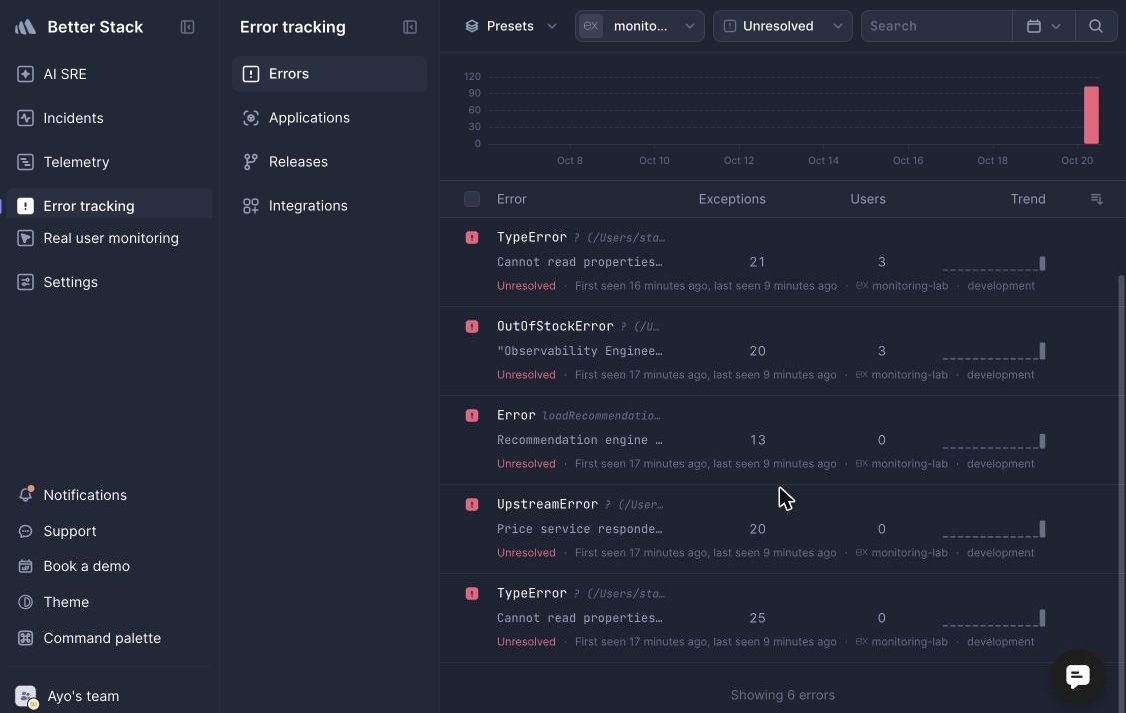Click the Settings sliders icon
The image size is (1126, 713).
pyautogui.click(x=25, y=282)
